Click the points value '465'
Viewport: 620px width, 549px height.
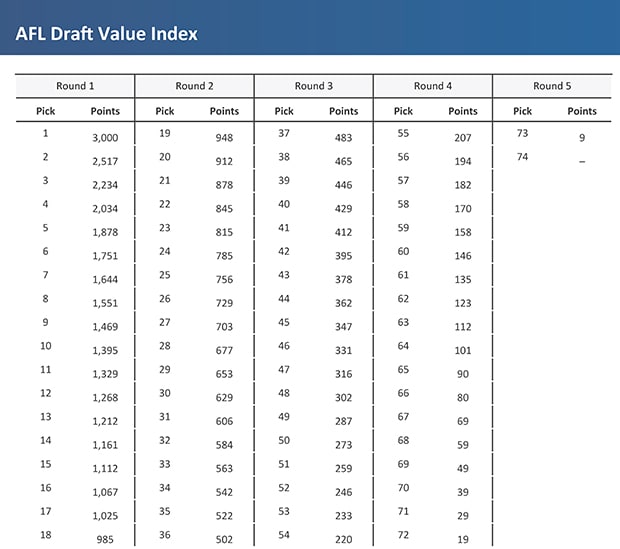point(343,161)
